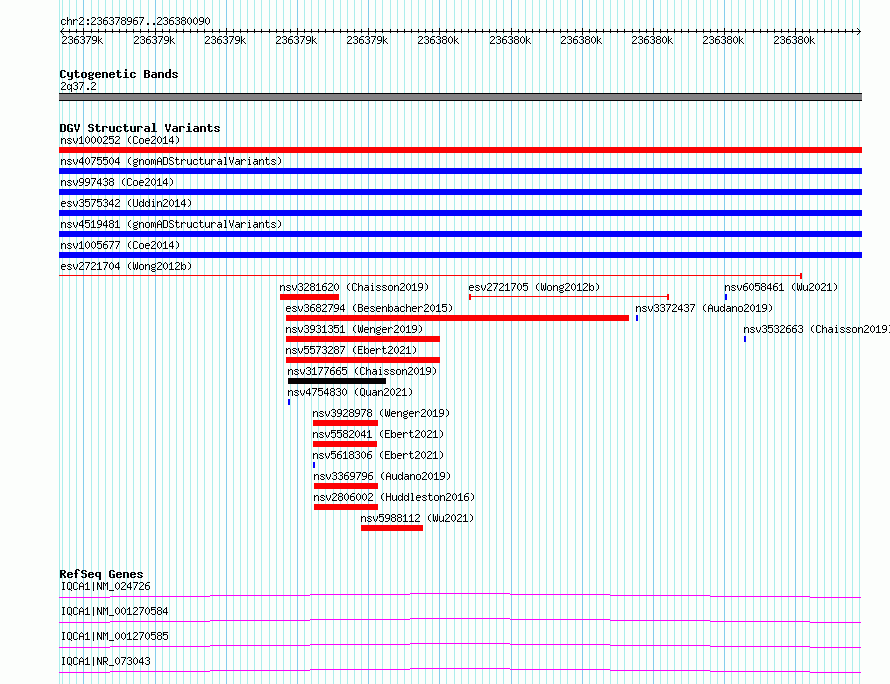Click the nsv1000252 (Coe2014) red variant bar
This screenshot has height=684, width=890.
tap(460, 150)
